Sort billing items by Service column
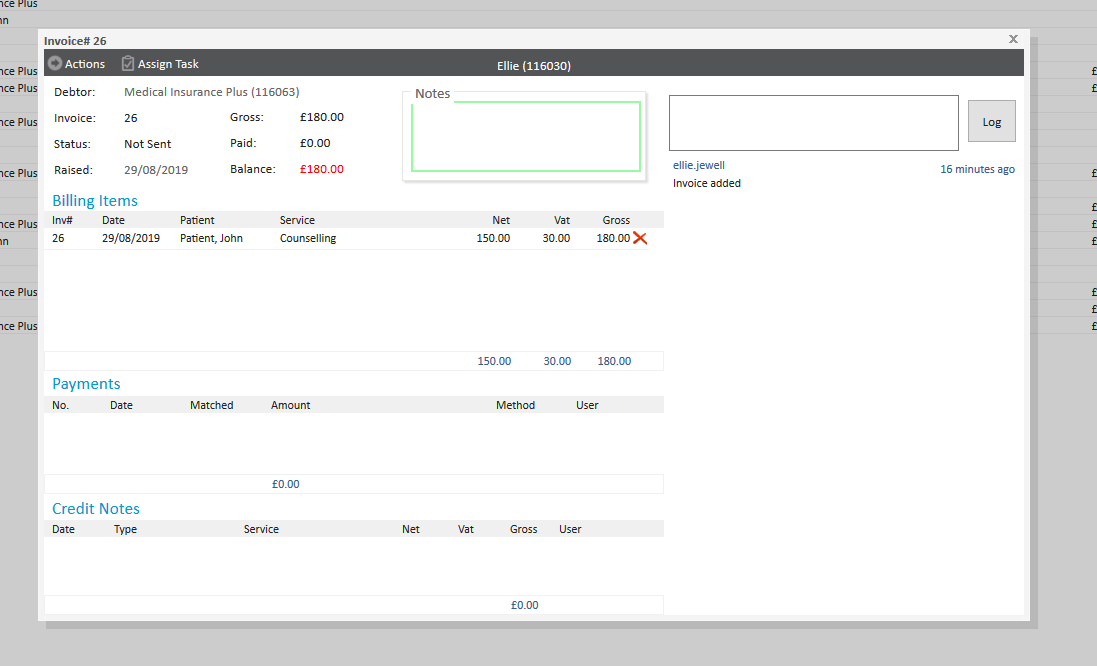Screen dimensions: 1097x666 tap(297, 220)
